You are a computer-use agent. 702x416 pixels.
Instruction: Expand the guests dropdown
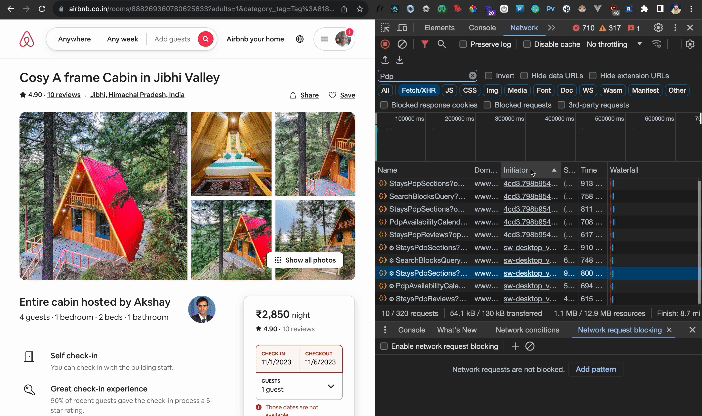(299, 386)
